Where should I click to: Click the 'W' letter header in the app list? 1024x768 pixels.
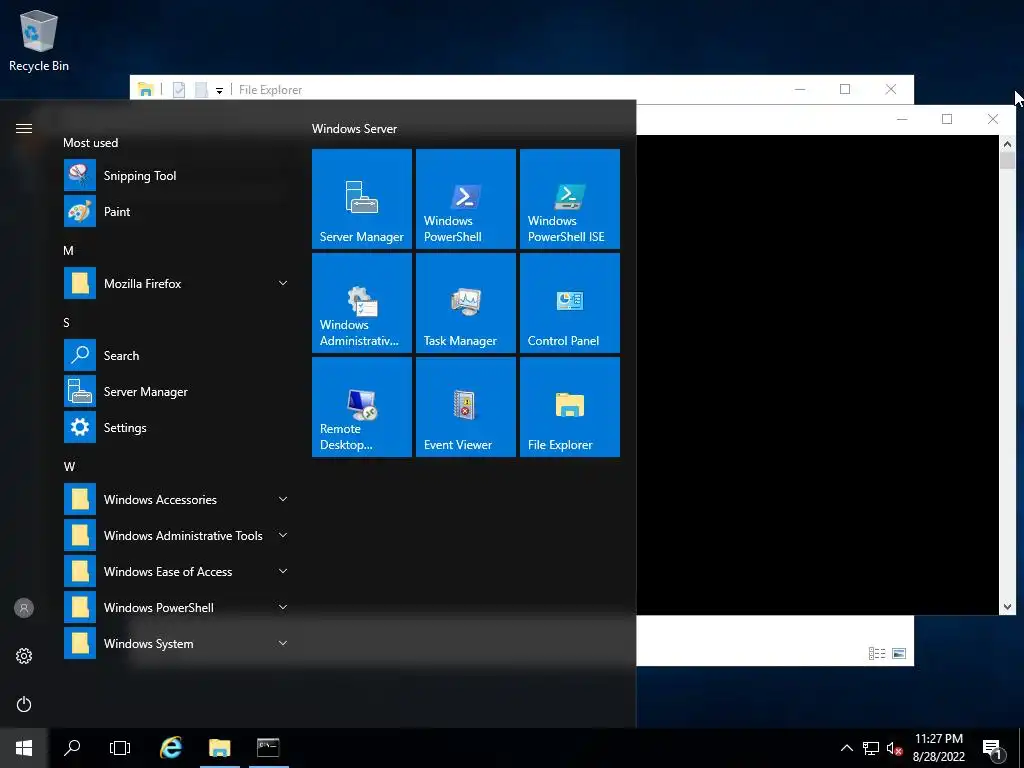click(x=69, y=467)
